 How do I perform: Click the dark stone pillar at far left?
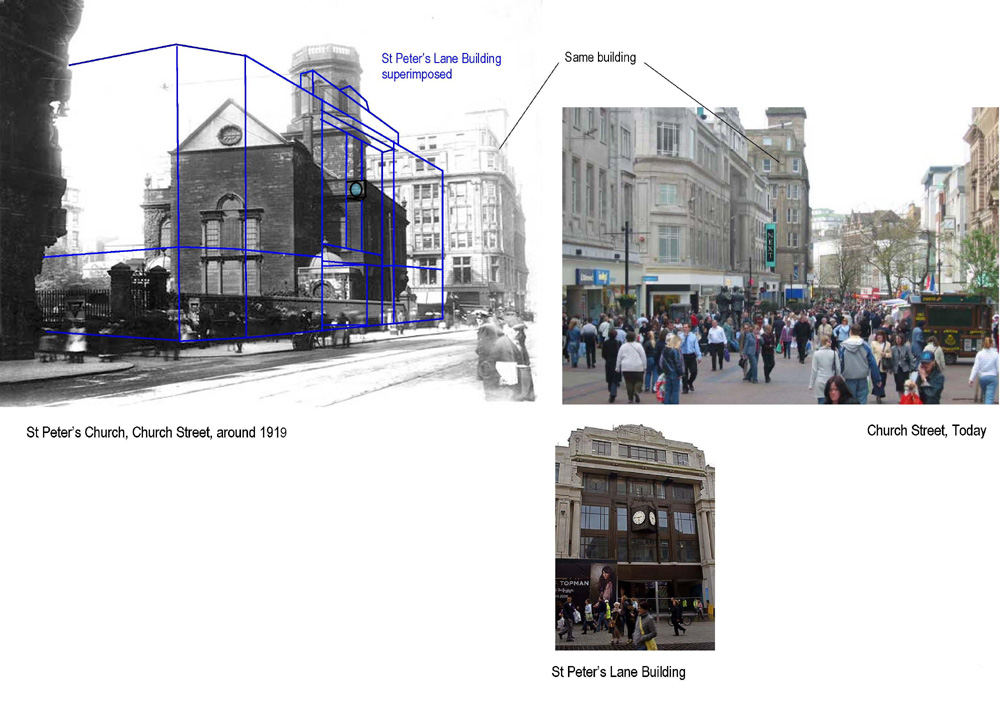click(x=30, y=180)
